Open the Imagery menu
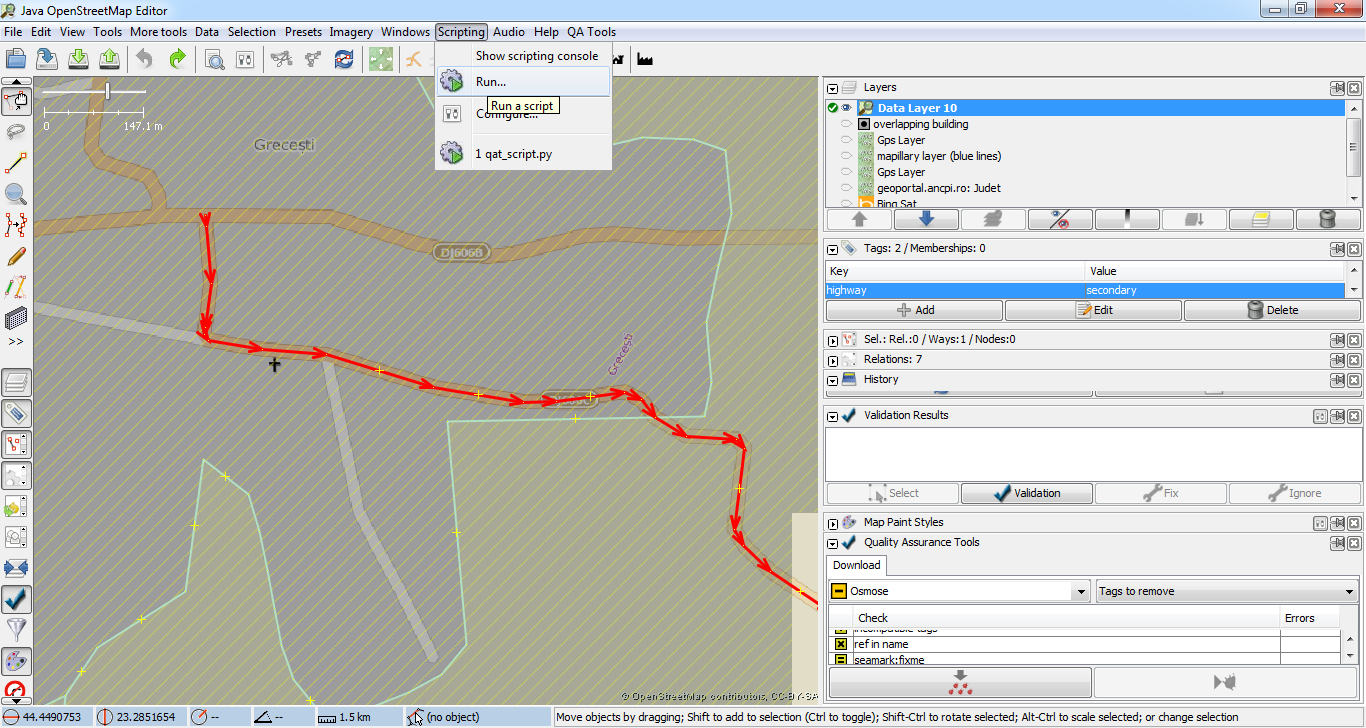The image size is (1366, 728). click(351, 32)
